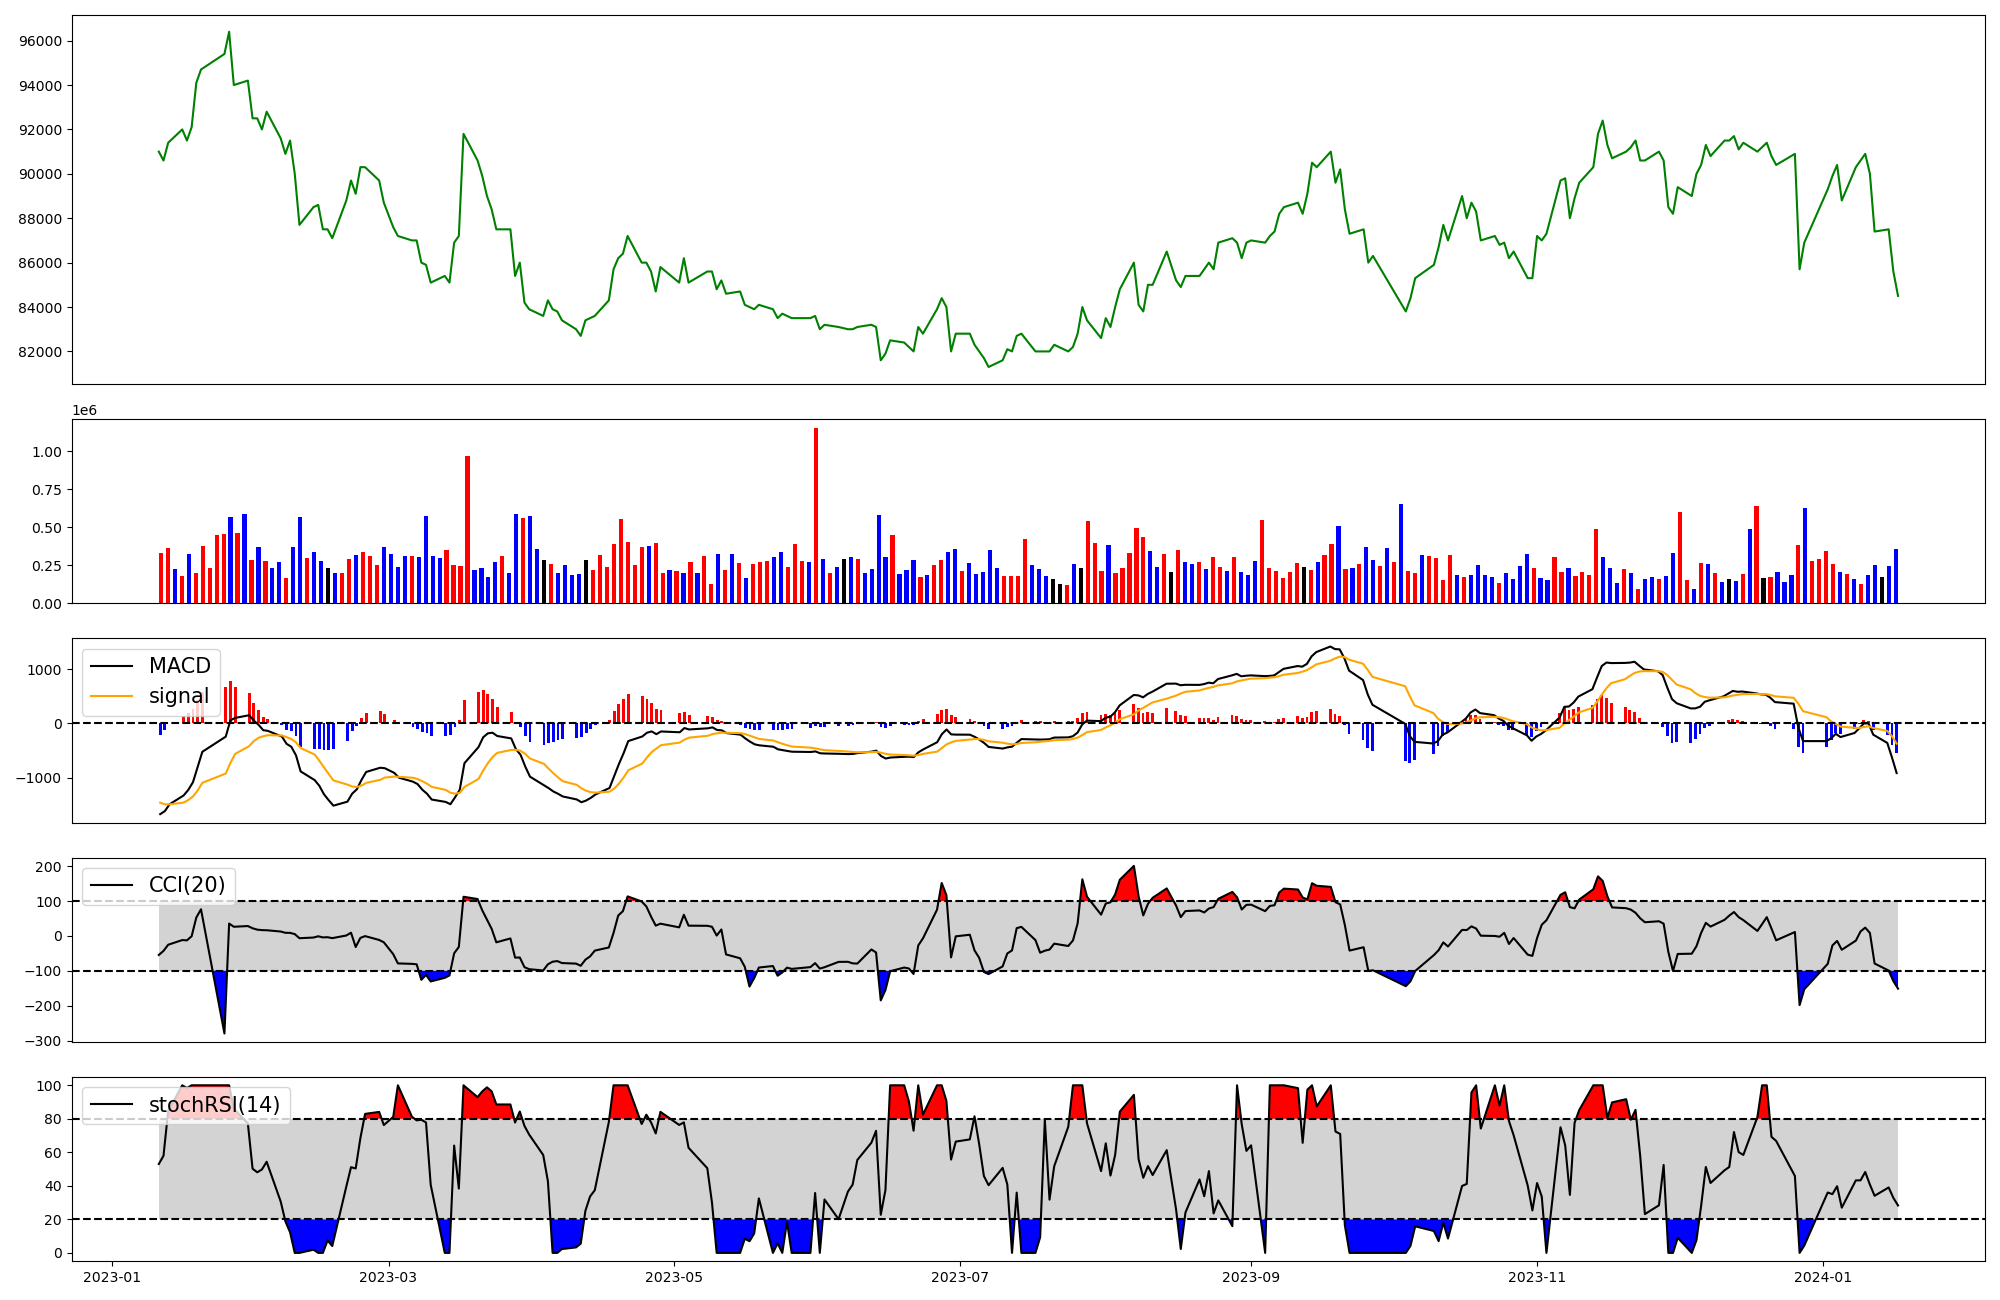Screen dimensions: 2000x1300
Task: Click the 2023-11 date label
Action: coord(1537,1277)
